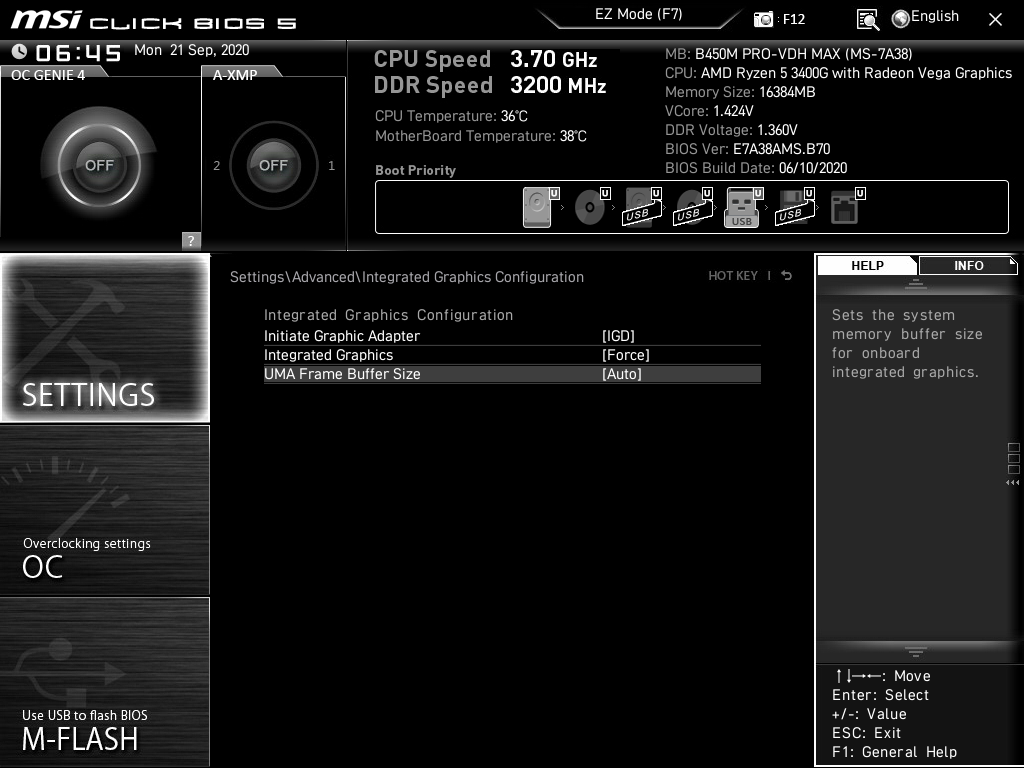Click the CPU Speed 3.70 GHz readout

[x=485, y=59]
